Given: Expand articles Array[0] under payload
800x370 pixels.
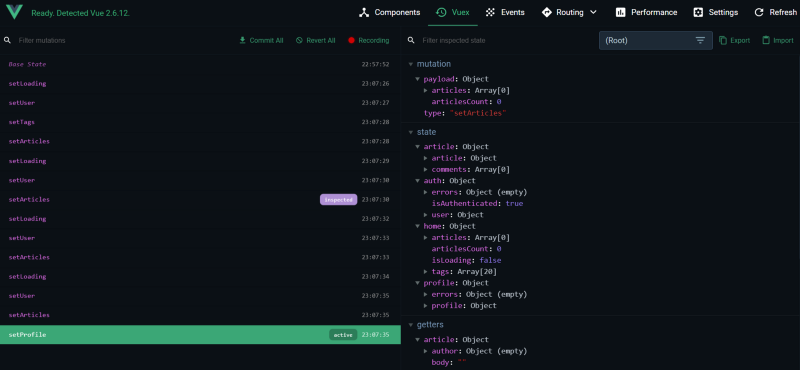Looking at the screenshot, I should 426,90.
